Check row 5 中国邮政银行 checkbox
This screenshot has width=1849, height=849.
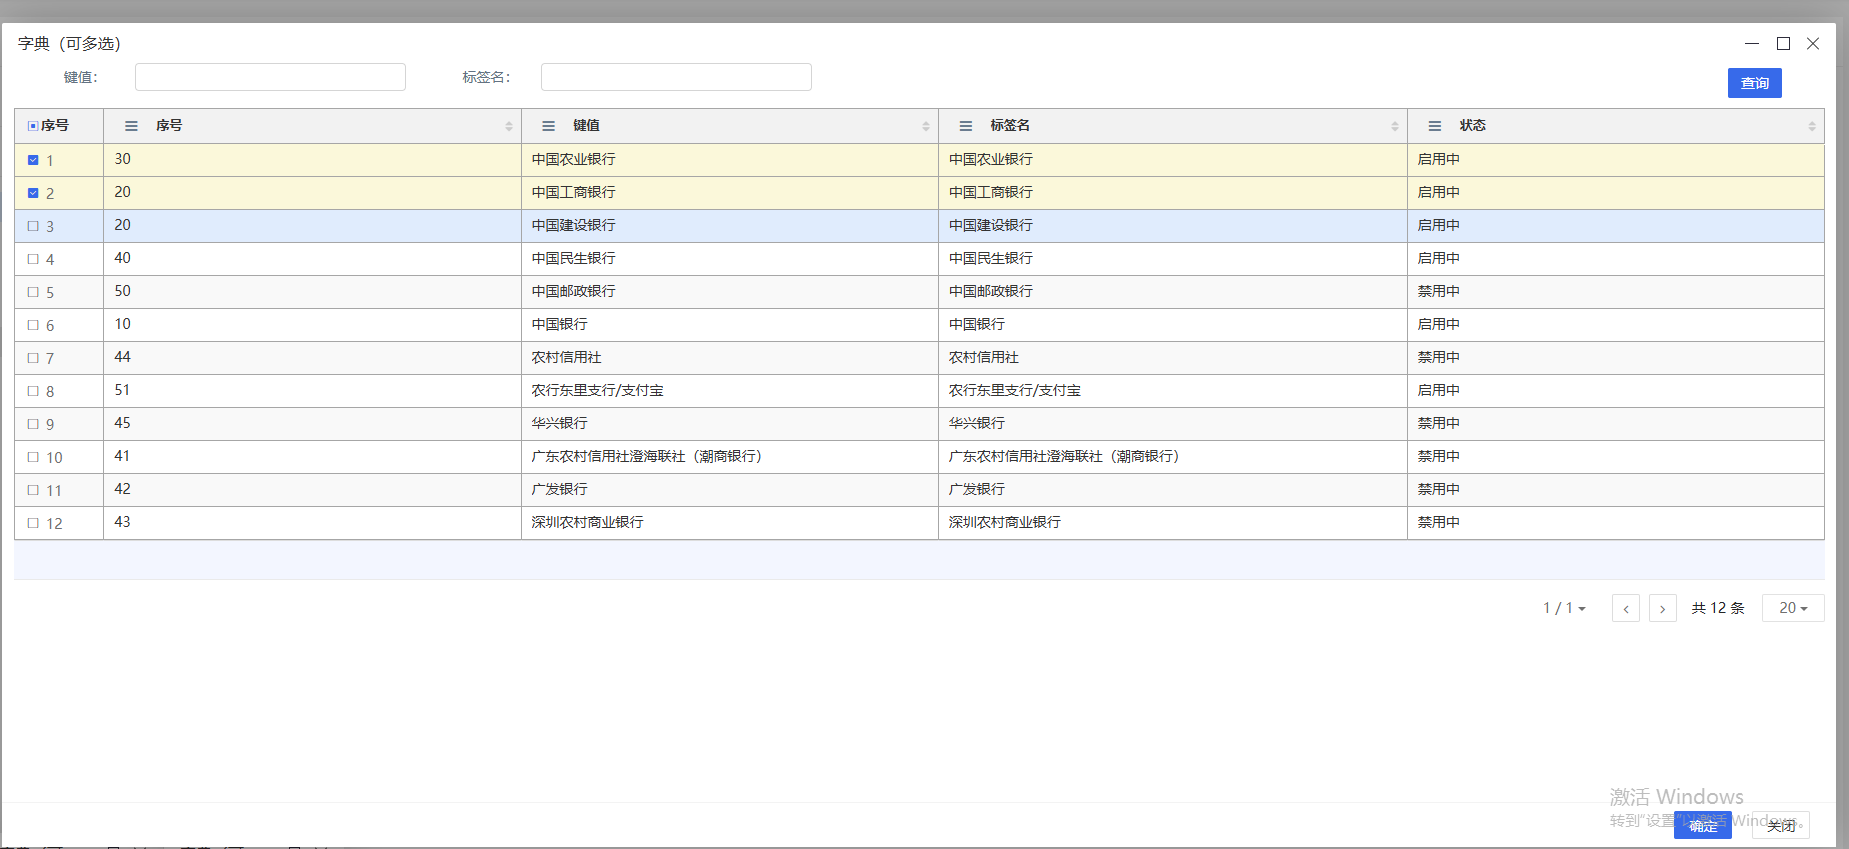[x=33, y=292]
